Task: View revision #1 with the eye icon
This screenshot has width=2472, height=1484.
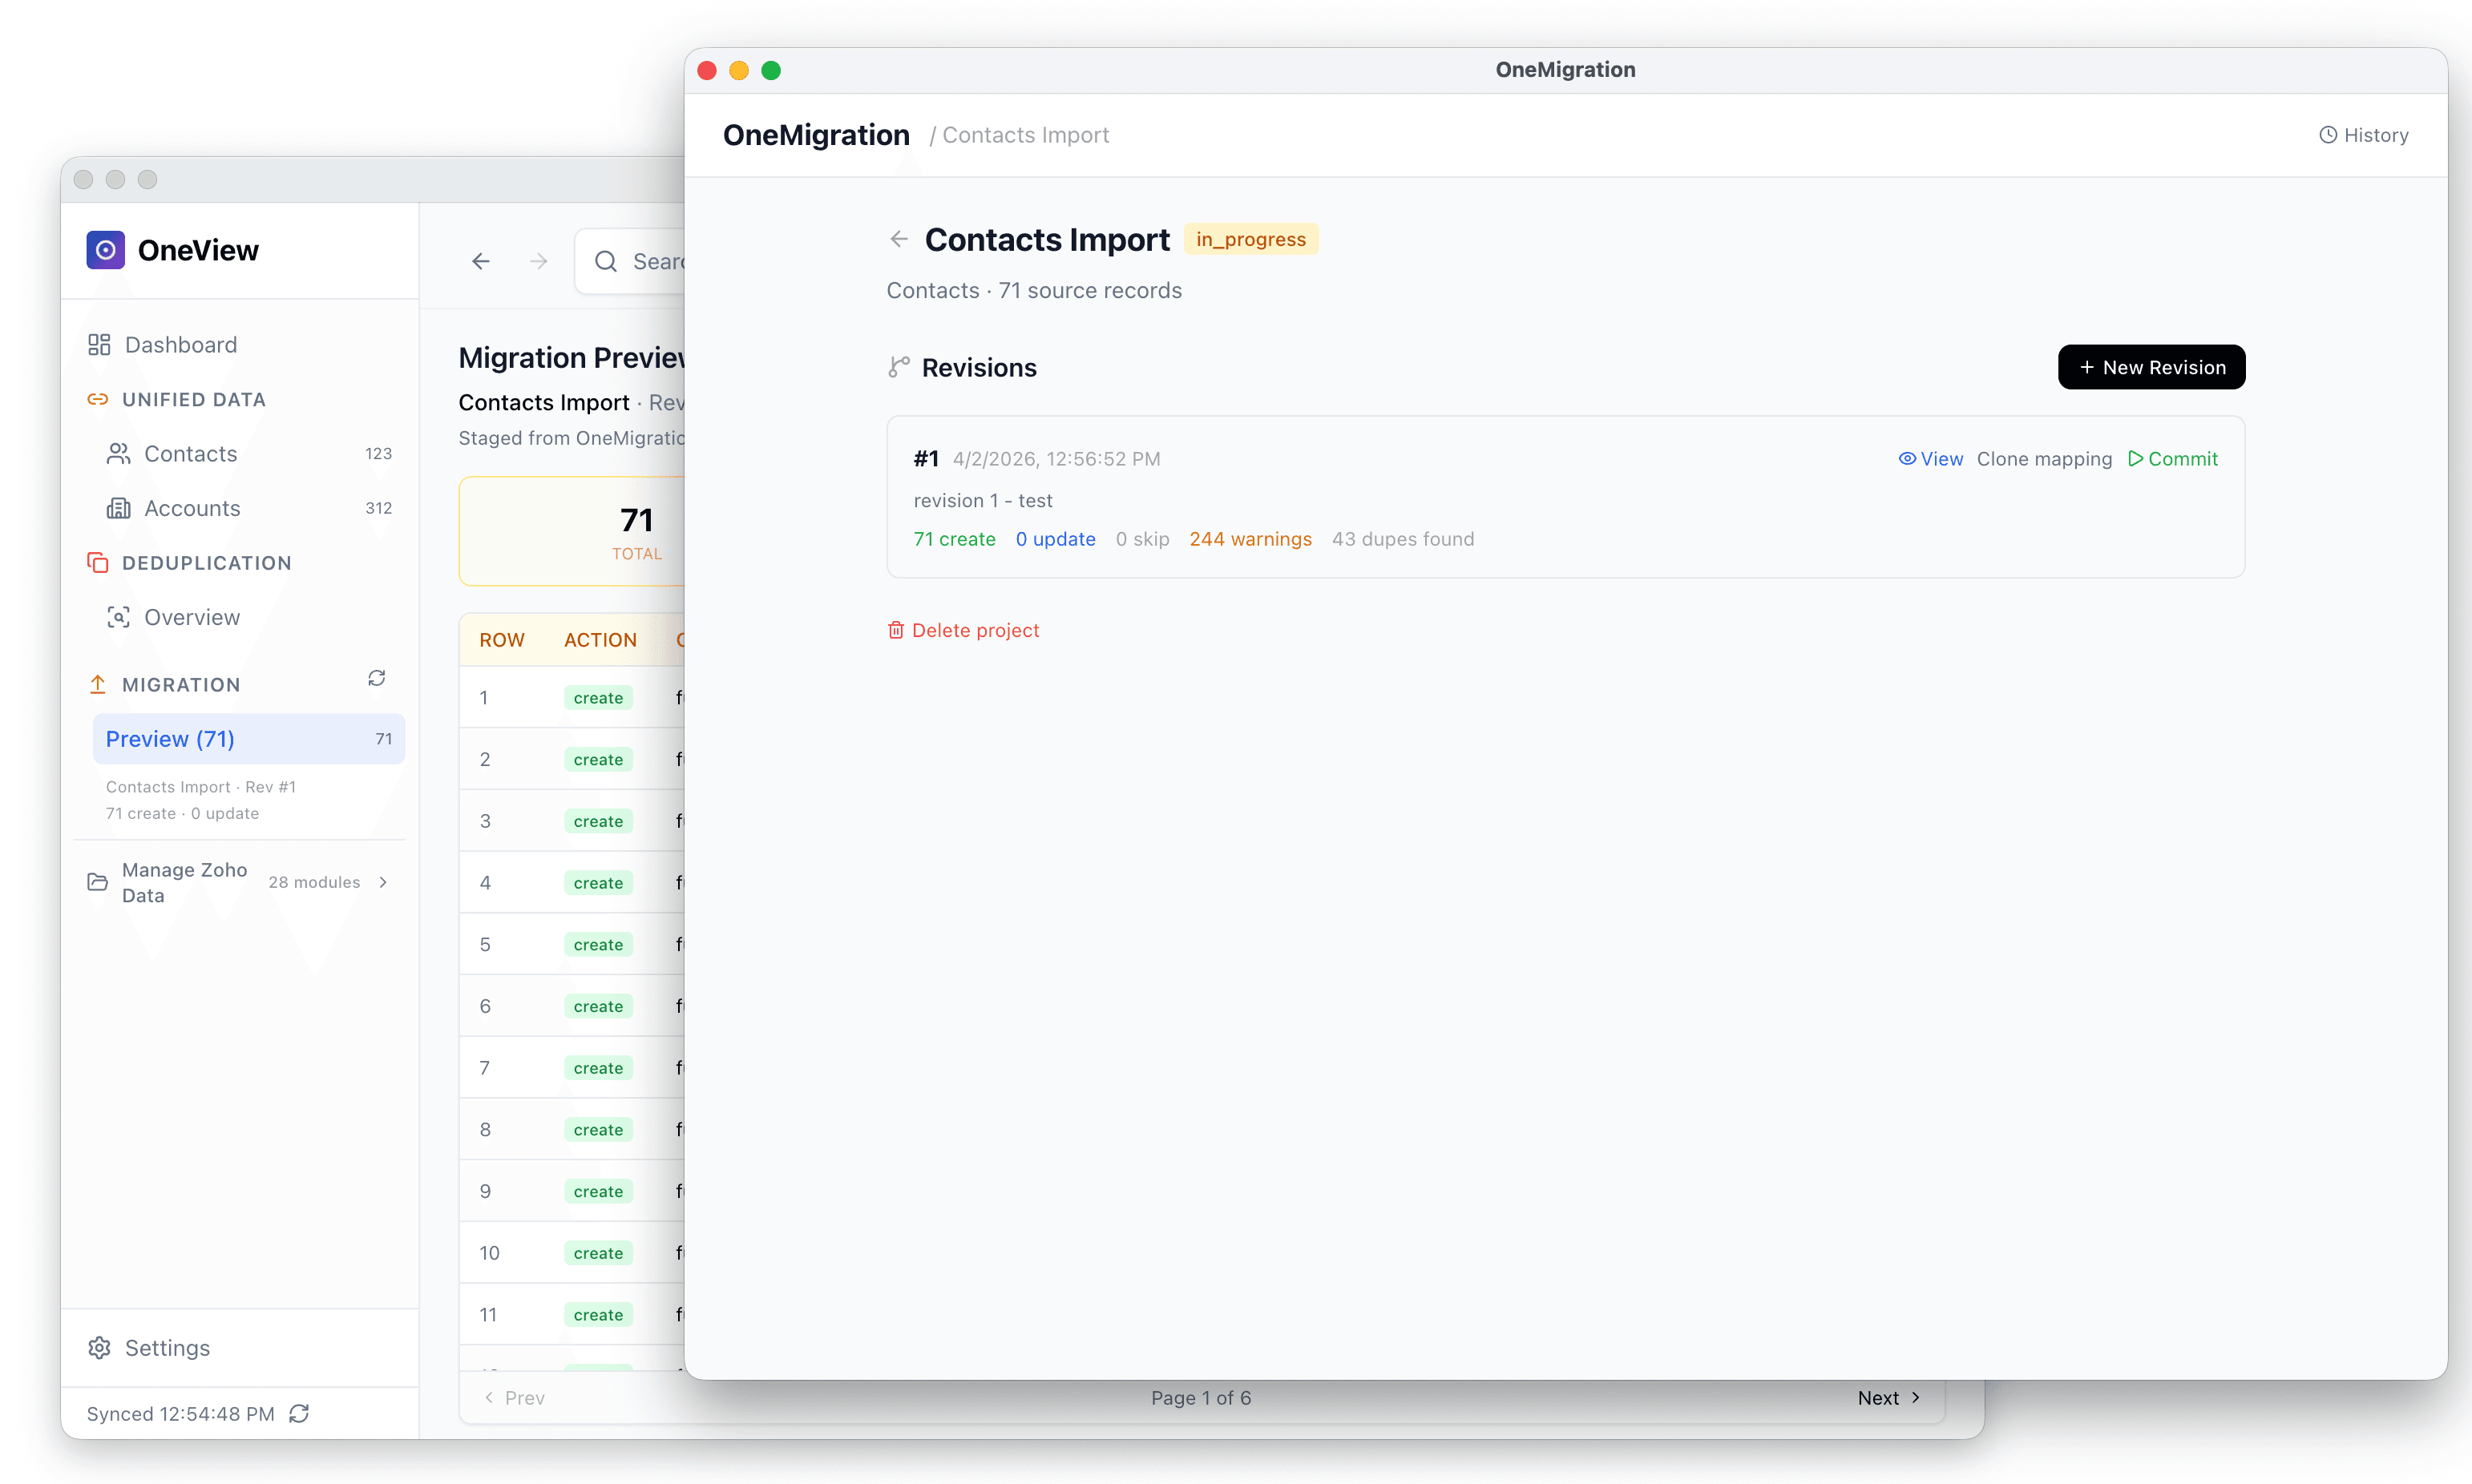Action: (1930, 458)
